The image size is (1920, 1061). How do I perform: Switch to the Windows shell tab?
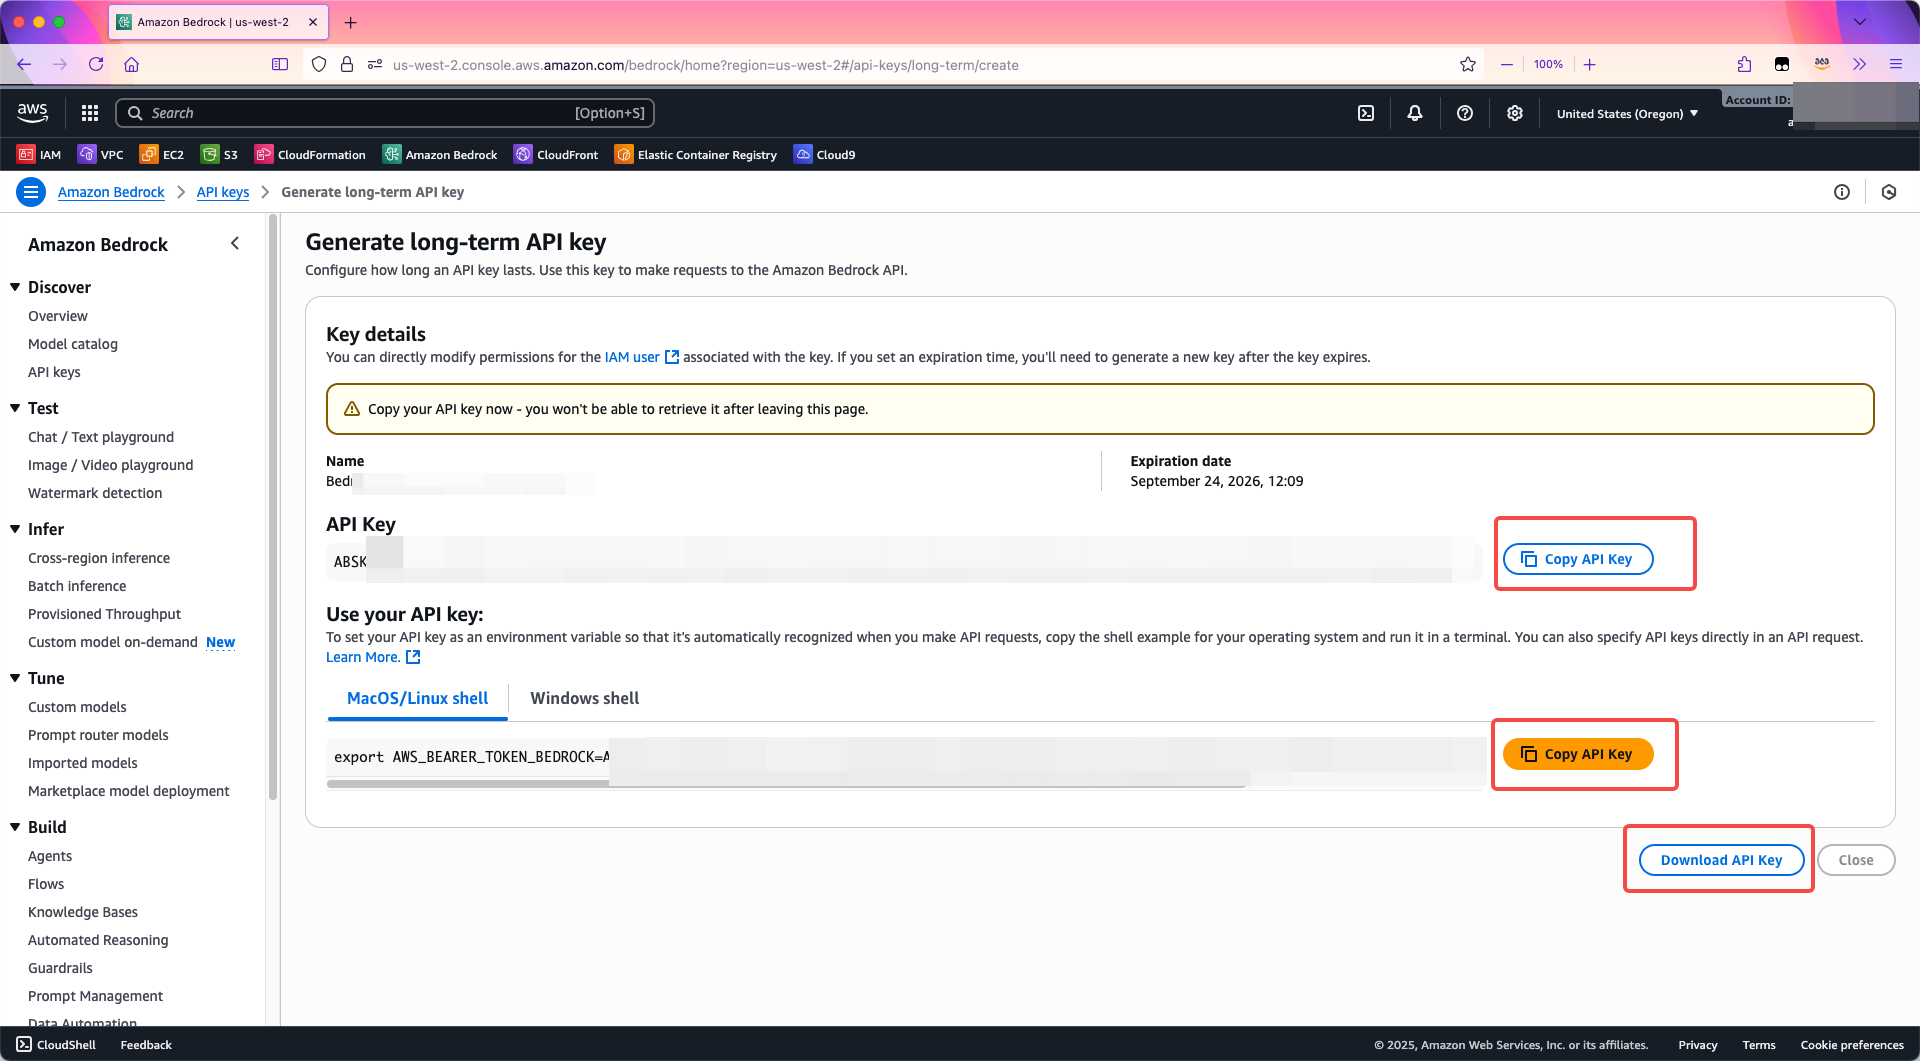[x=584, y=698]
